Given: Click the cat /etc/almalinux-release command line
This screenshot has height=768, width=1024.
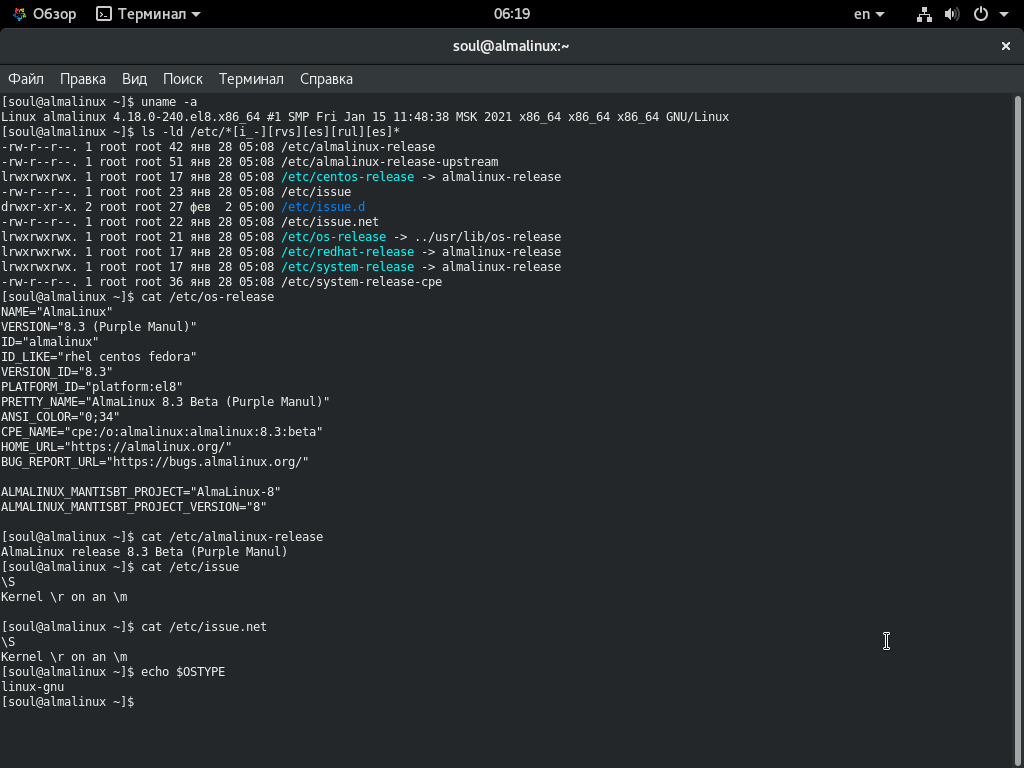Looking at the screenshot, I should coord(162,537).
